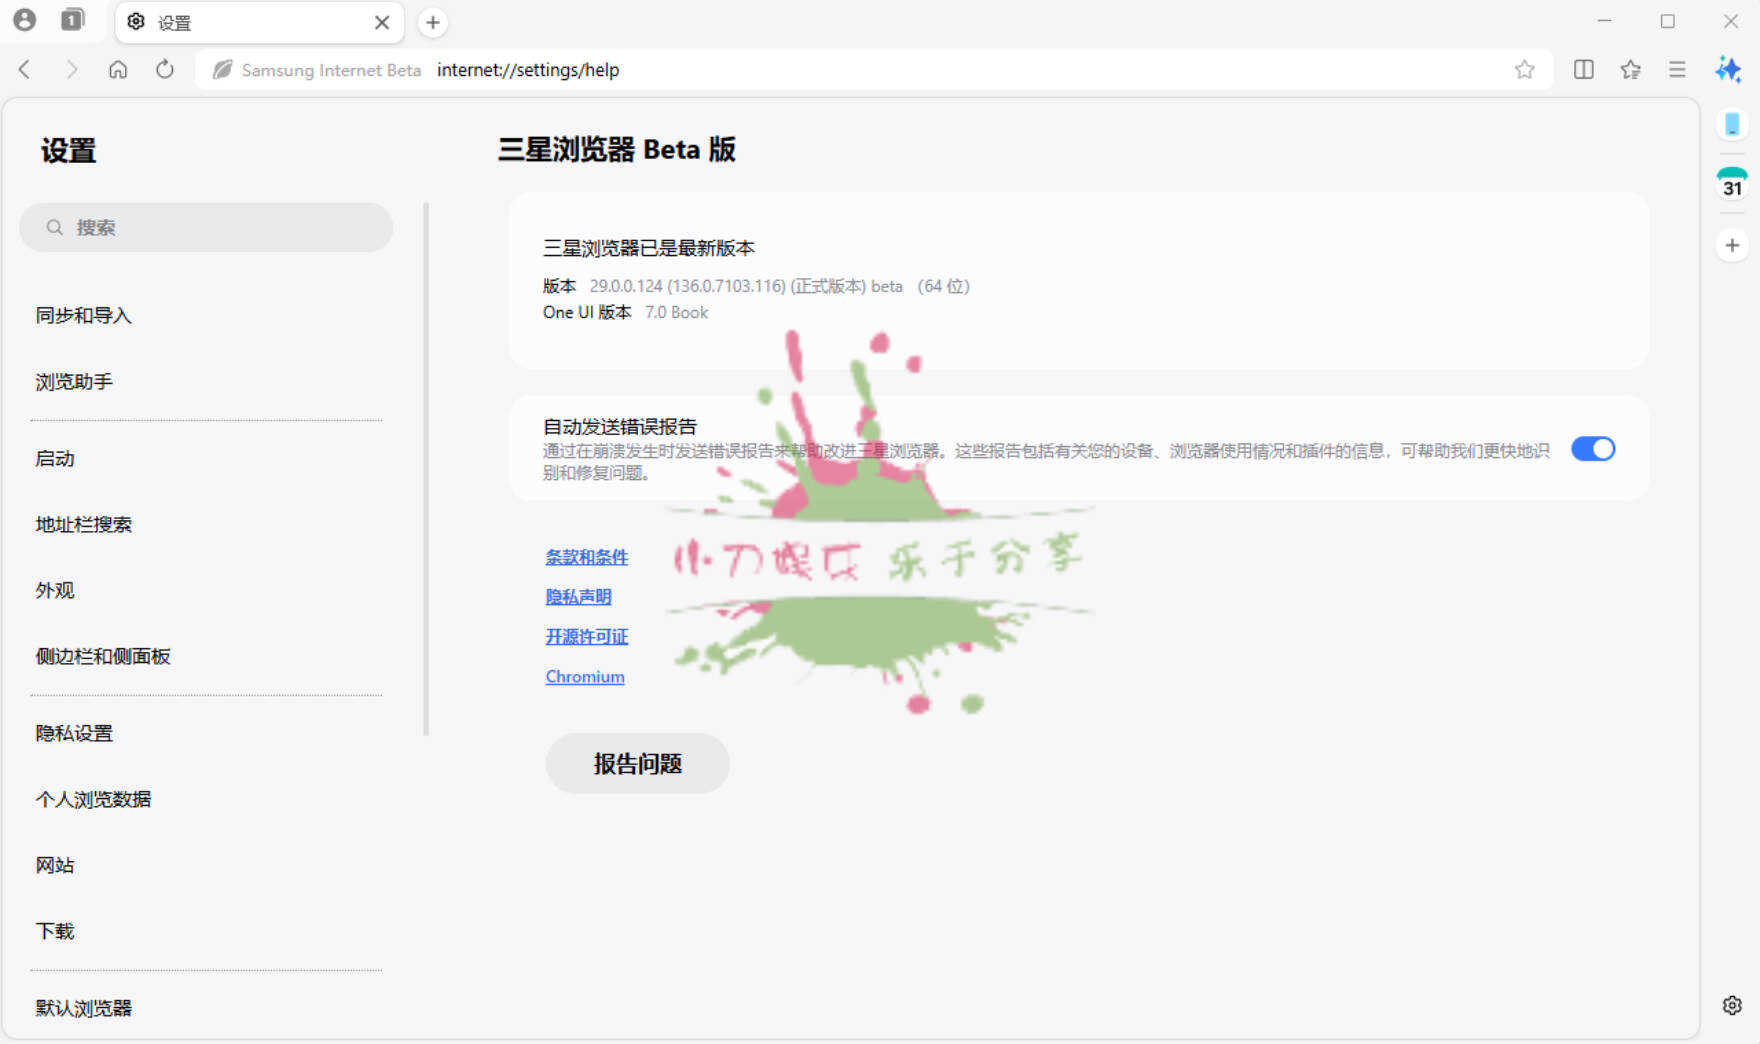Screen dimensions: 1760x1044
Task: Open the calendar panel showing 31
Action: coord(1731,180)
